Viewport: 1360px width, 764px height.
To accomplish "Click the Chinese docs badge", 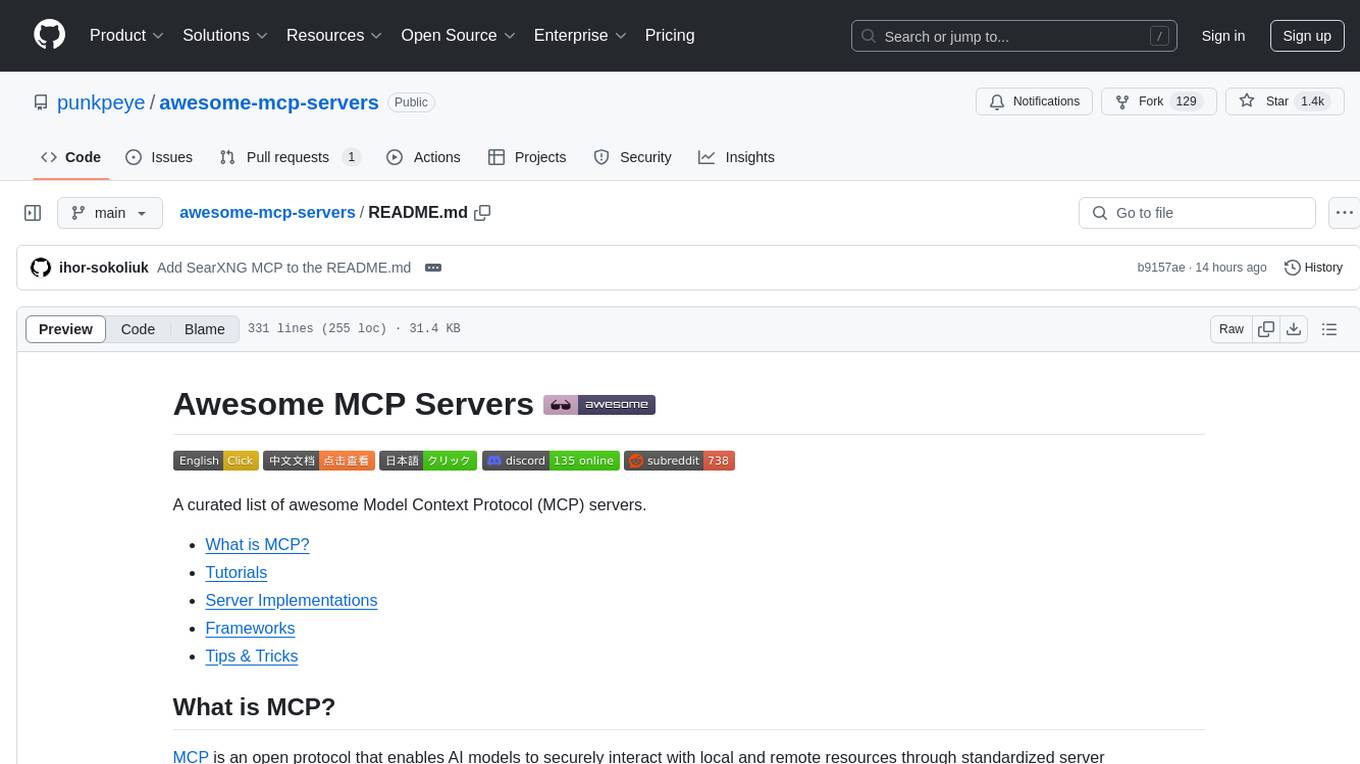I will tap(319, 460).
